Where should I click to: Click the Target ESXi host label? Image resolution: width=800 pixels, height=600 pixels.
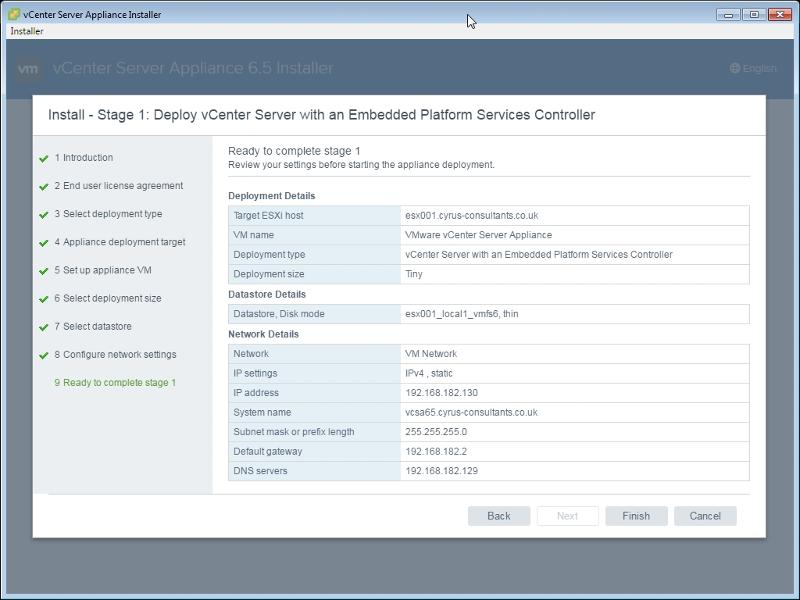tap(268, 215)
